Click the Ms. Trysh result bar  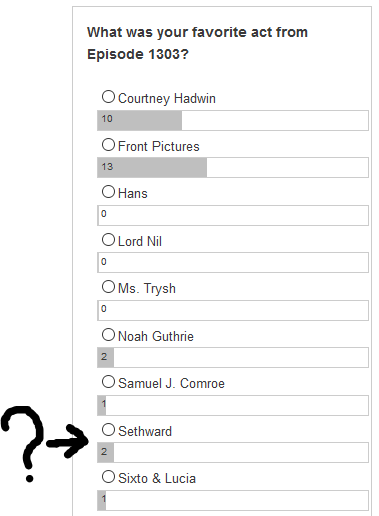click(233, 310)
